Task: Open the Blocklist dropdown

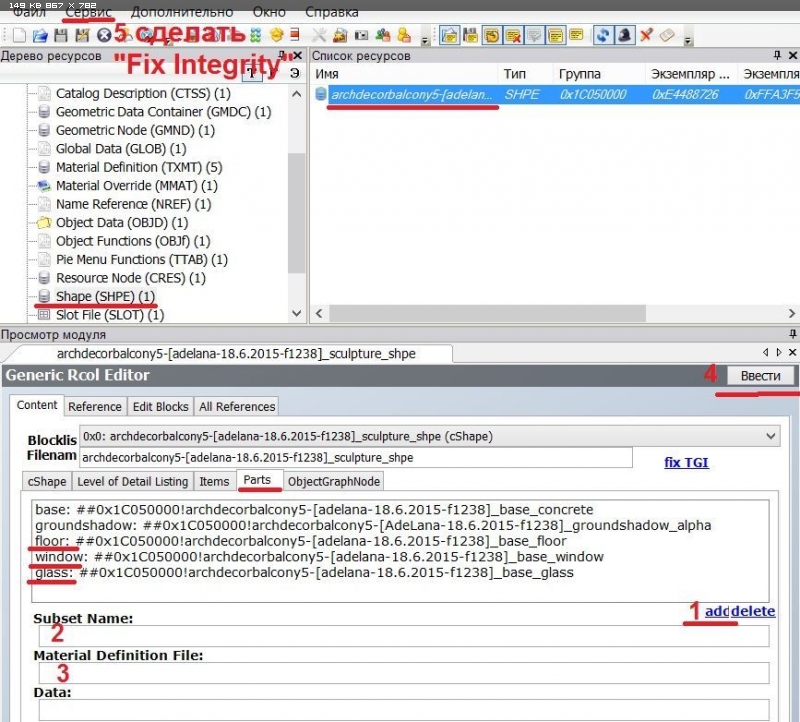Action: coord(769,436)
